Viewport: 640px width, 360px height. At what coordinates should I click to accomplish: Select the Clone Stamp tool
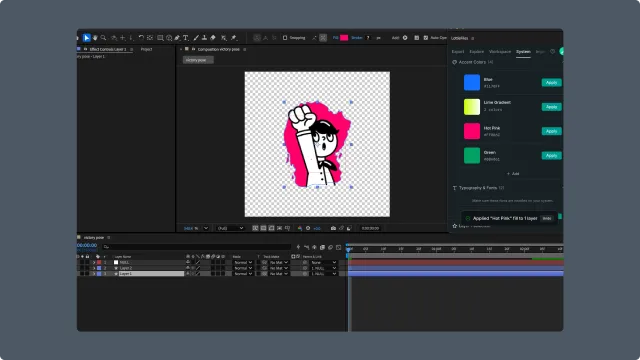pyautogui.click(x=204, y=38)
